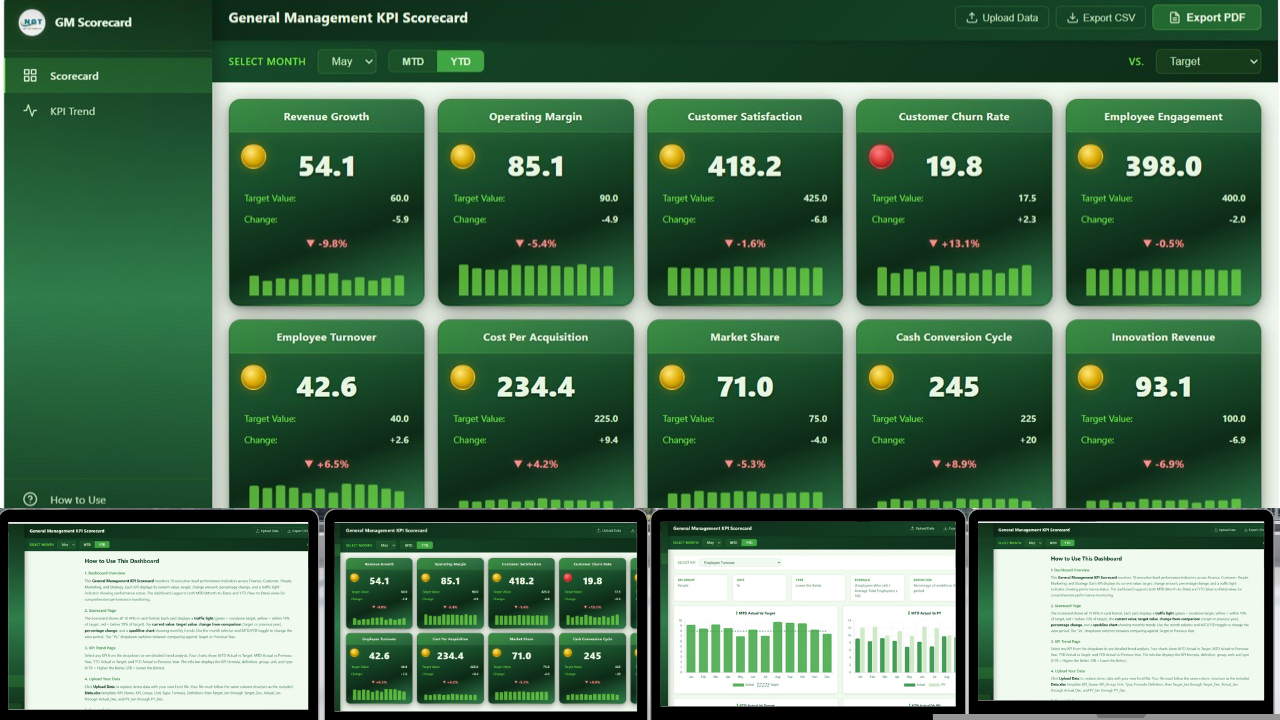This screenshot has width=1280, height=720.
Task: Click the Export PDF button
Action: click(x=1206, y=18)
